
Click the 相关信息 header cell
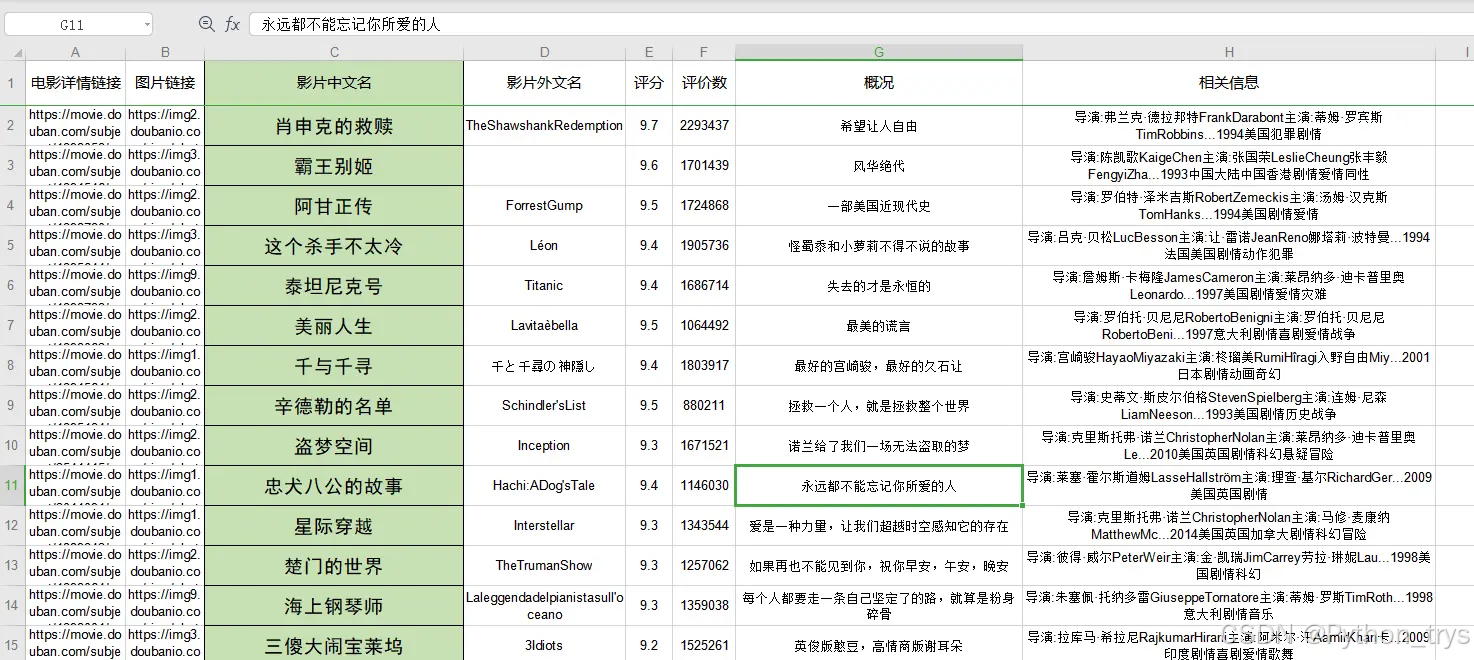1229,83
